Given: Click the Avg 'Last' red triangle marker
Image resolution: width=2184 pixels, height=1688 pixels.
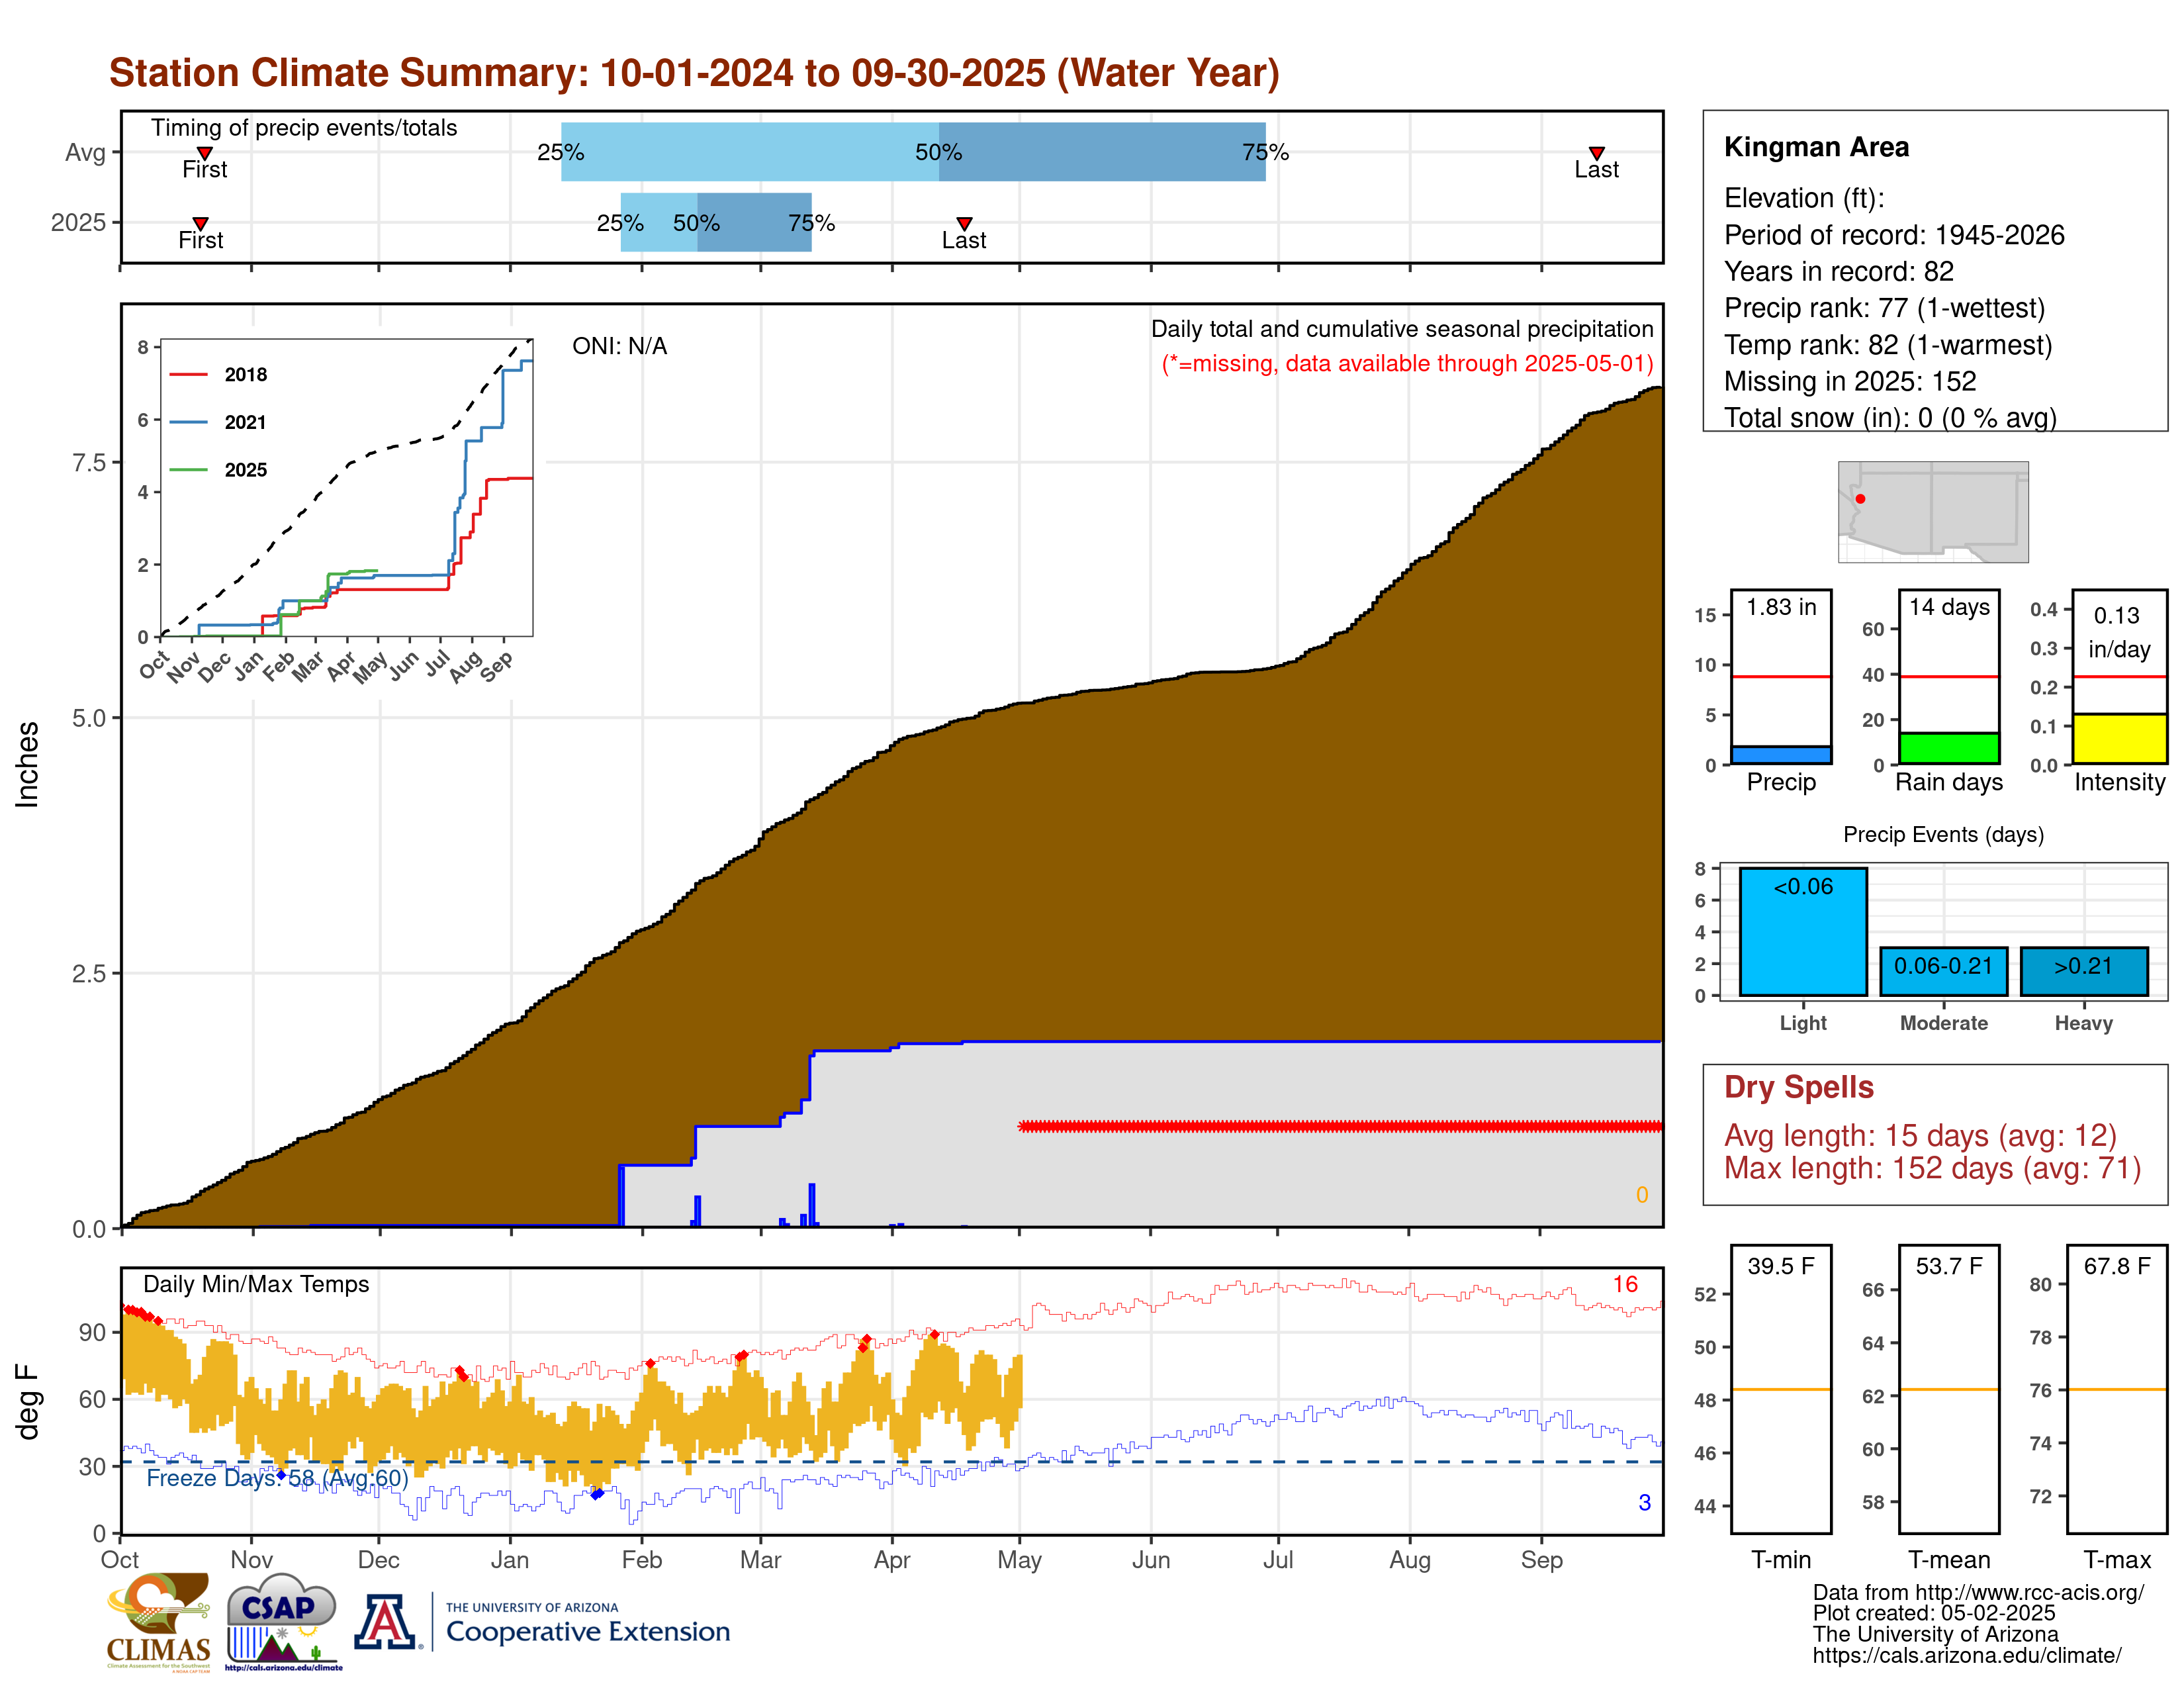Looking at the screenshot, I should (x=1597, y=153).
